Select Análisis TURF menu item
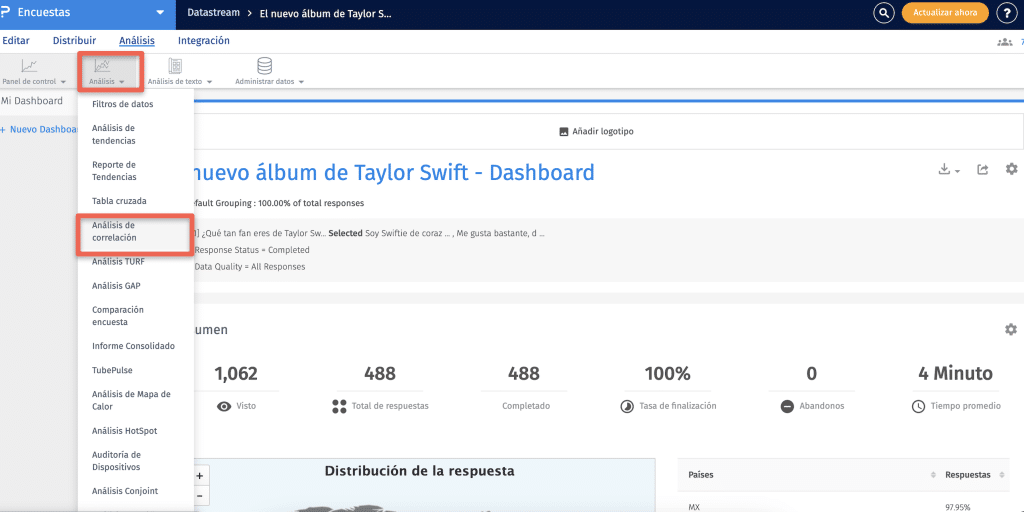 click(118, 261)
